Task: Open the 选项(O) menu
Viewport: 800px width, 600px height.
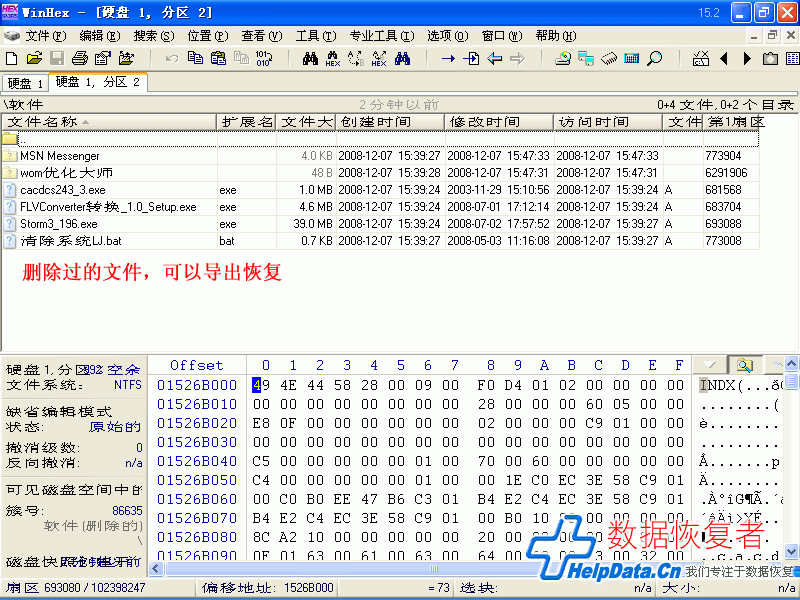Action: (x=447, y=36)
